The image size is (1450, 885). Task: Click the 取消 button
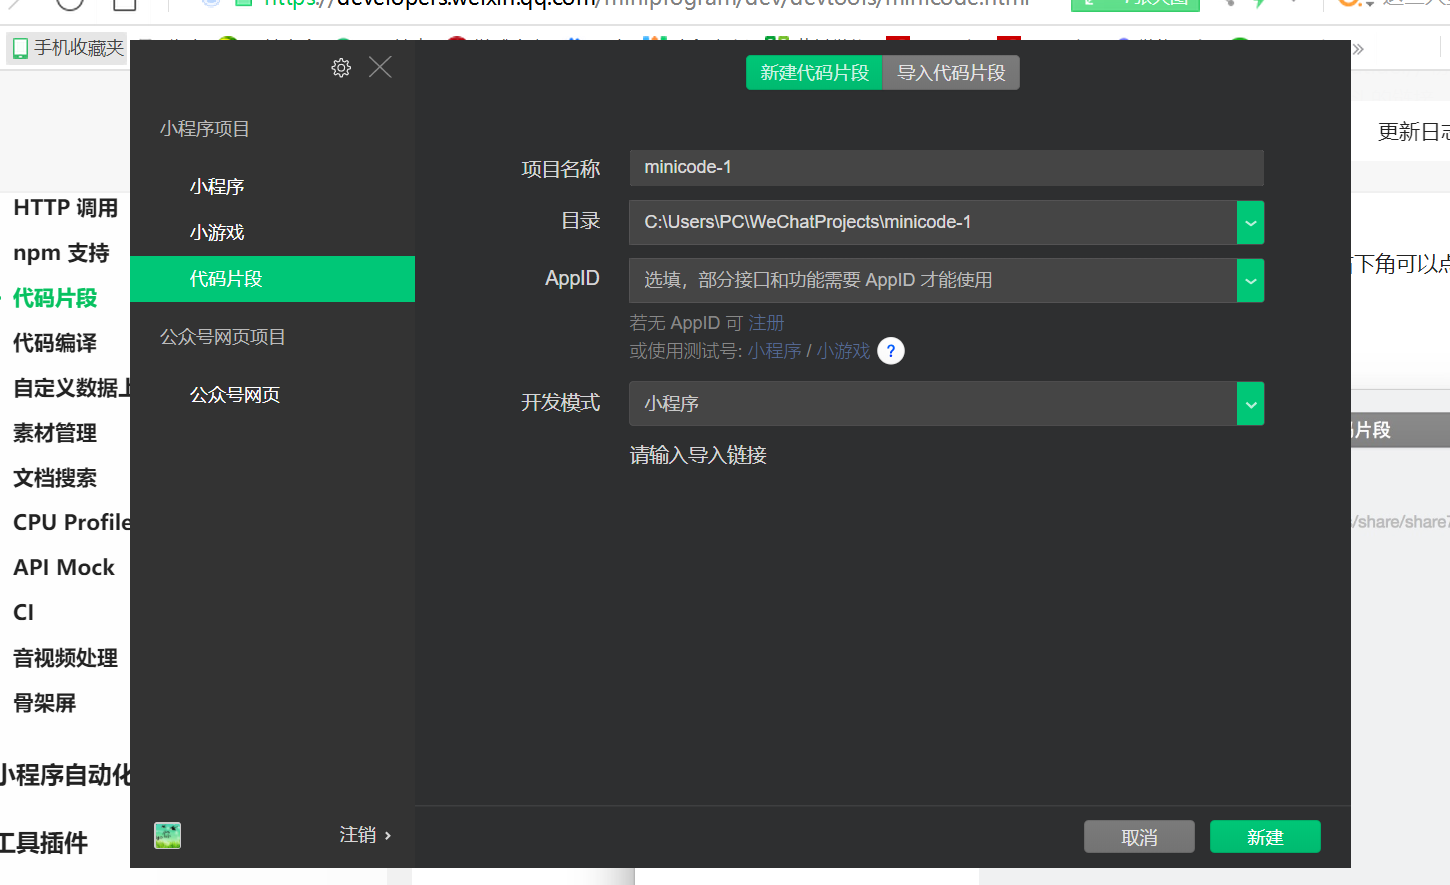pos(1139,837)
